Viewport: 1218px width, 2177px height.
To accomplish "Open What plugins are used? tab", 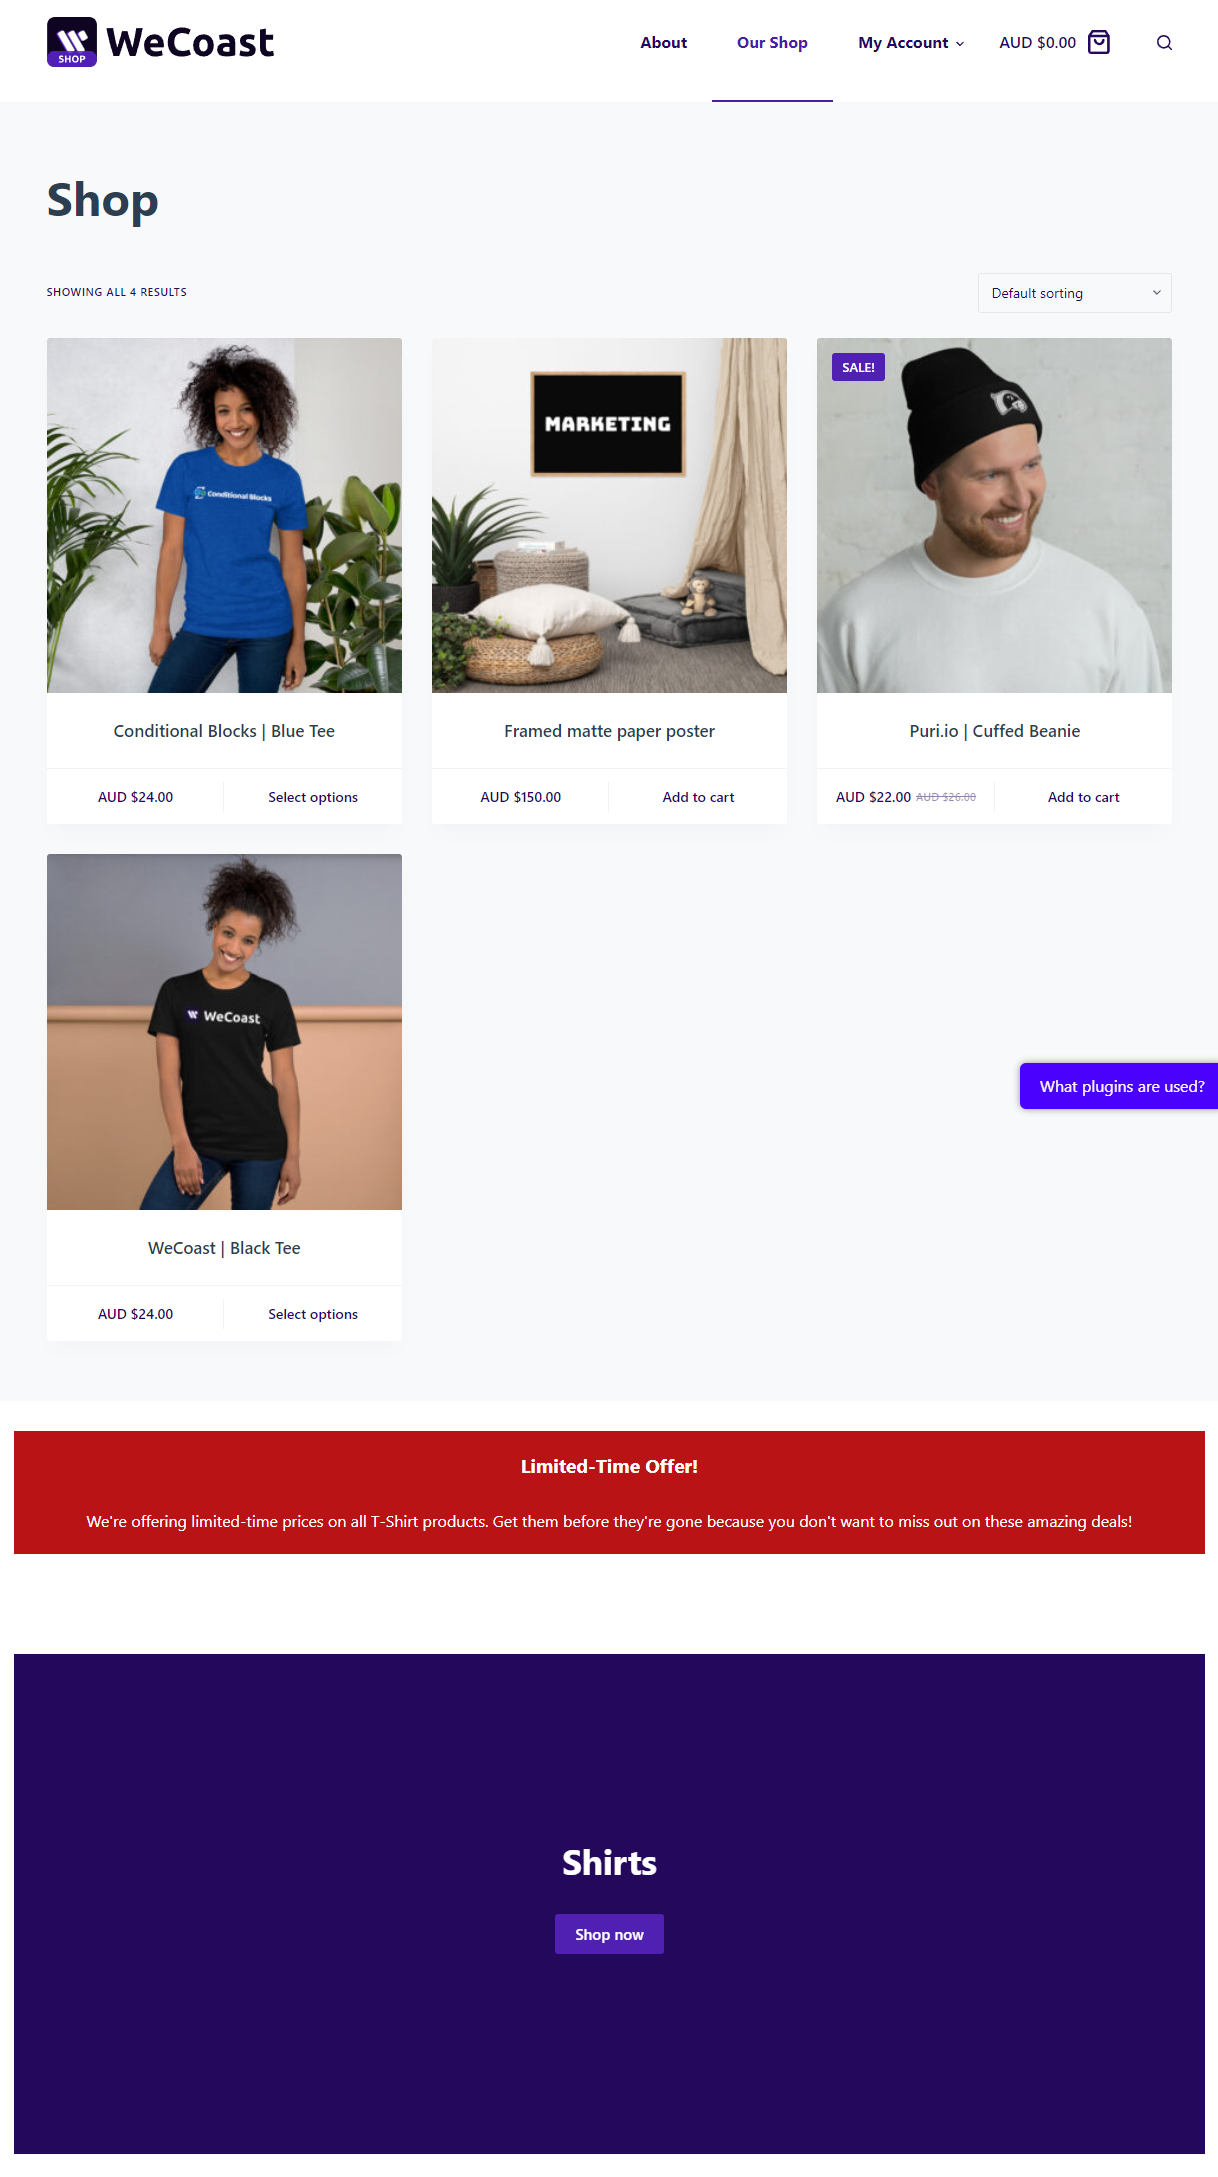I will pos(1119,1086).
